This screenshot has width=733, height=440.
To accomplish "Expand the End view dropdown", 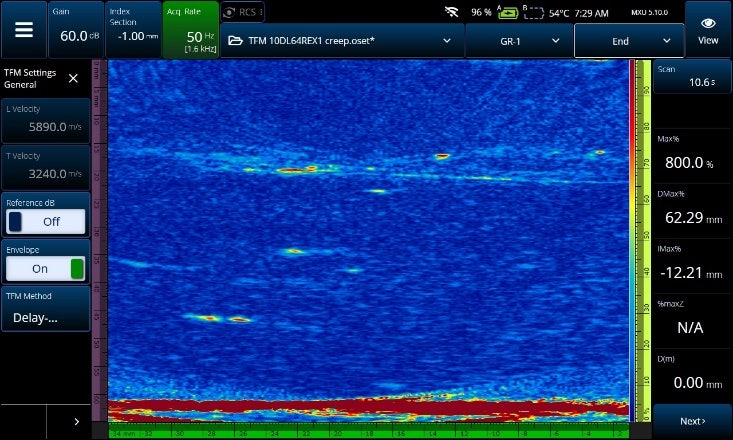I will pos(627,41).
